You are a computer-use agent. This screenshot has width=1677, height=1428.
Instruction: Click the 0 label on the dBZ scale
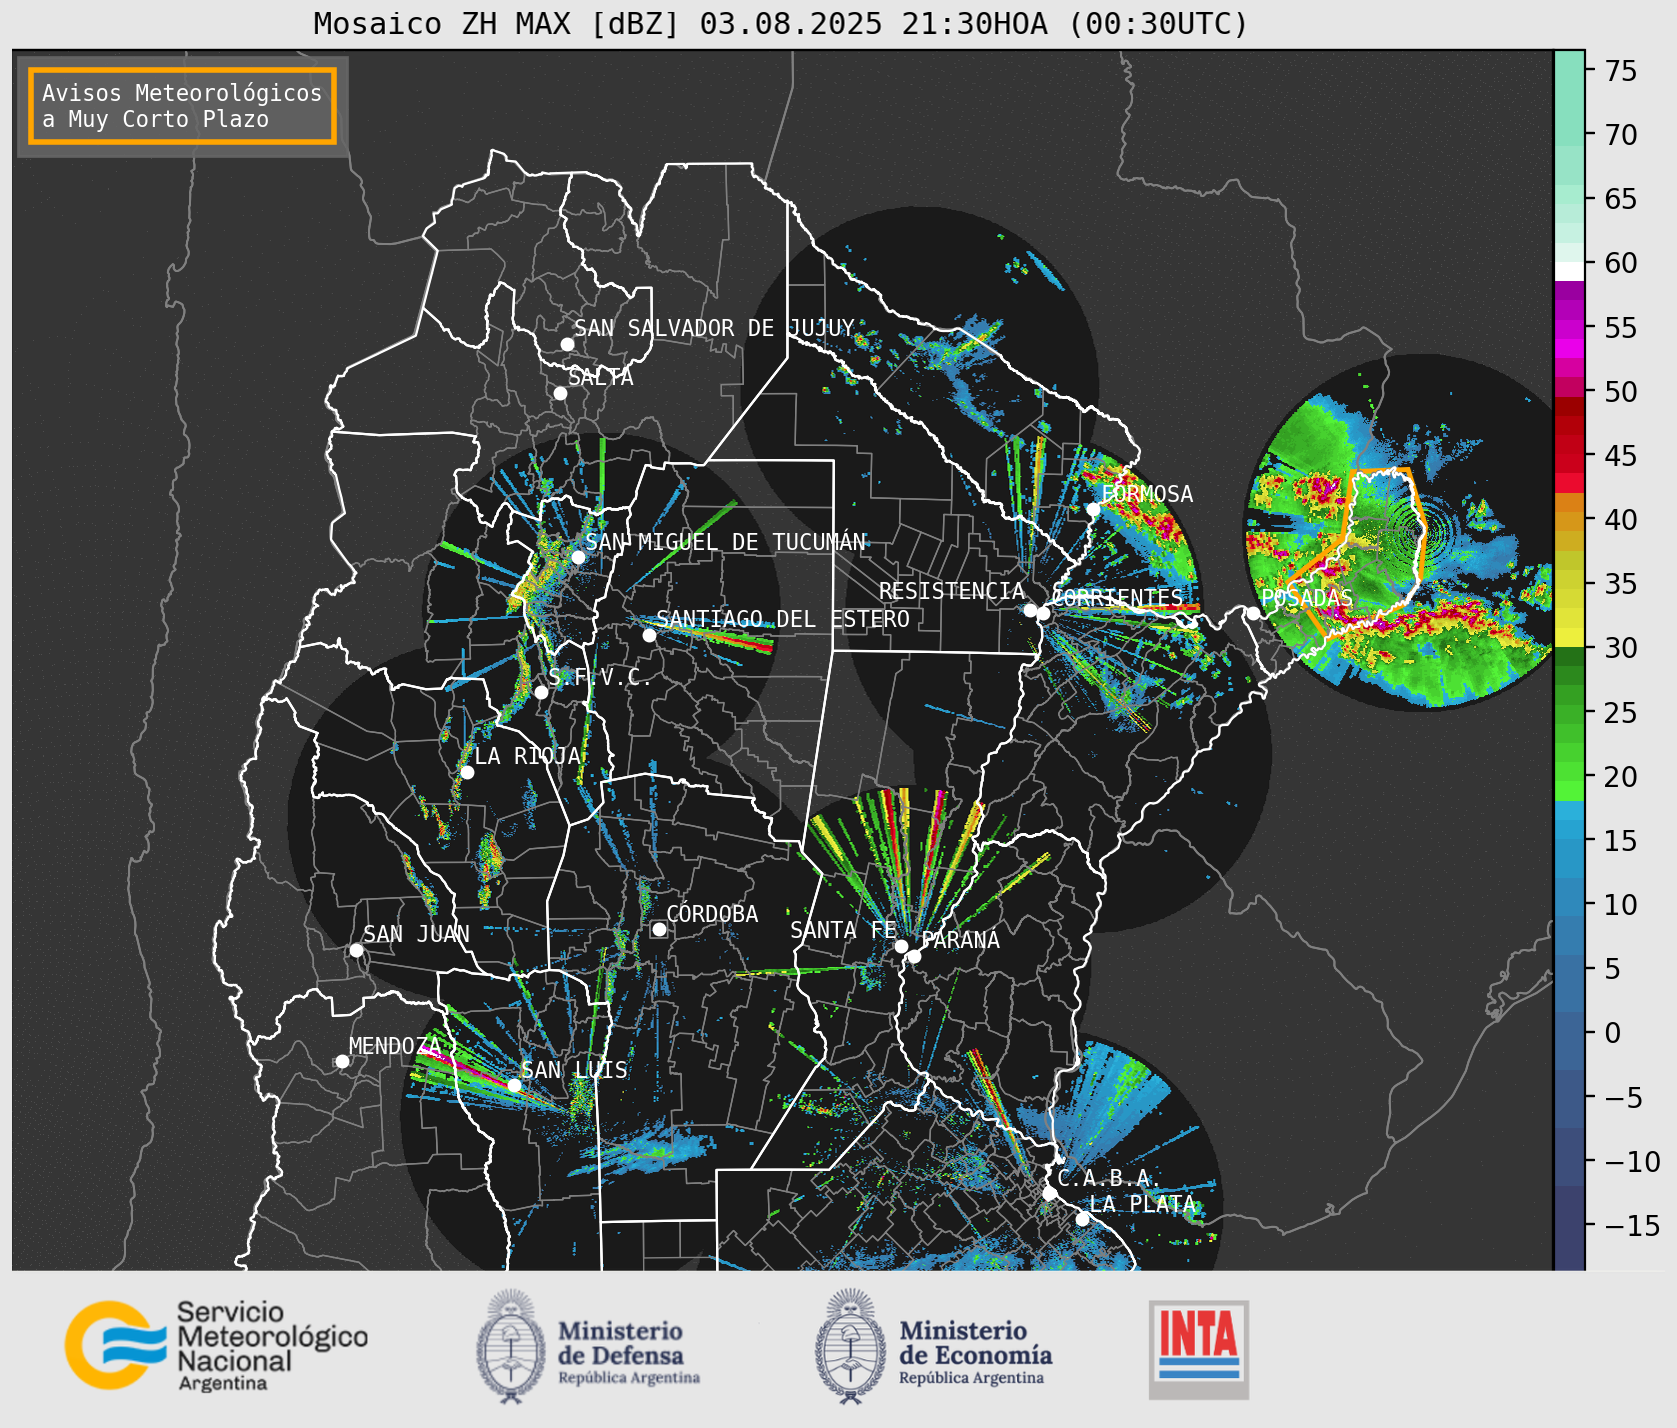click(1613, 1033)
